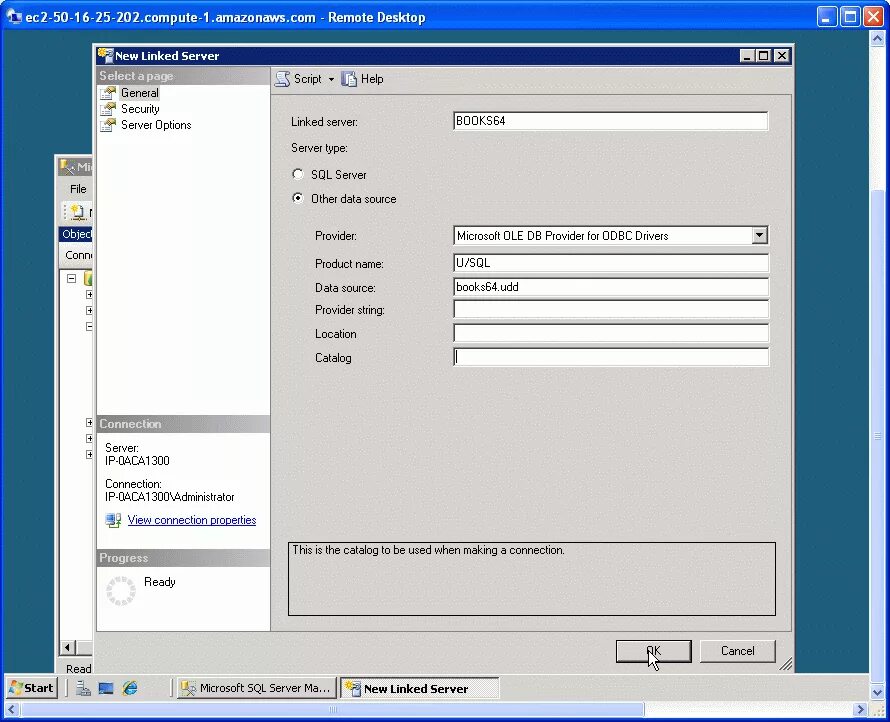
Task: Click the Show Desktop quick launch icon
Action: click(x=106, y=688)
